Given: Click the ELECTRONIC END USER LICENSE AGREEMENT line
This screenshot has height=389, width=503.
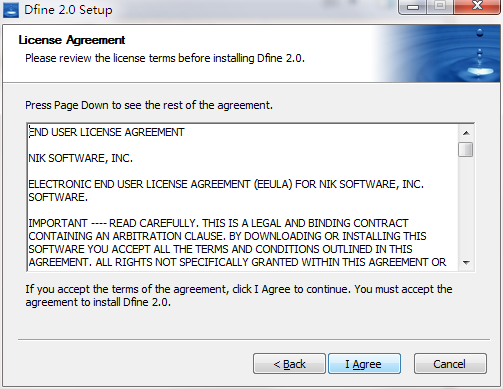Looking at the screenshot, I should [226, 191].
